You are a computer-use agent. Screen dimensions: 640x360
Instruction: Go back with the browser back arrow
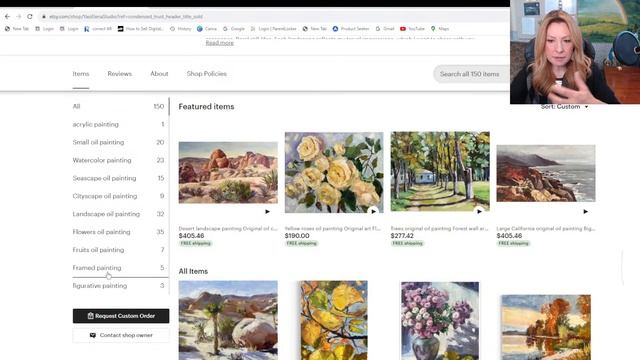click(x=7, y=16)
